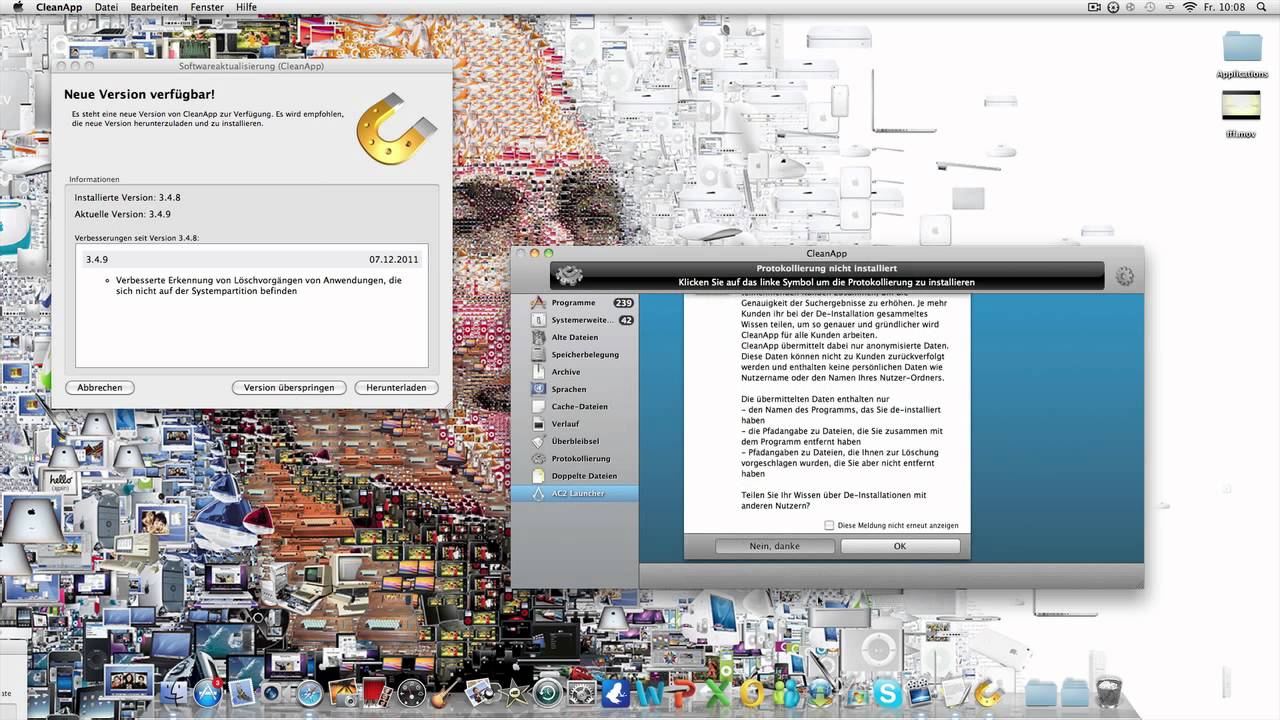Click the Nein, danke button
The image size is (1280, 720).
[x=775, y=546]
